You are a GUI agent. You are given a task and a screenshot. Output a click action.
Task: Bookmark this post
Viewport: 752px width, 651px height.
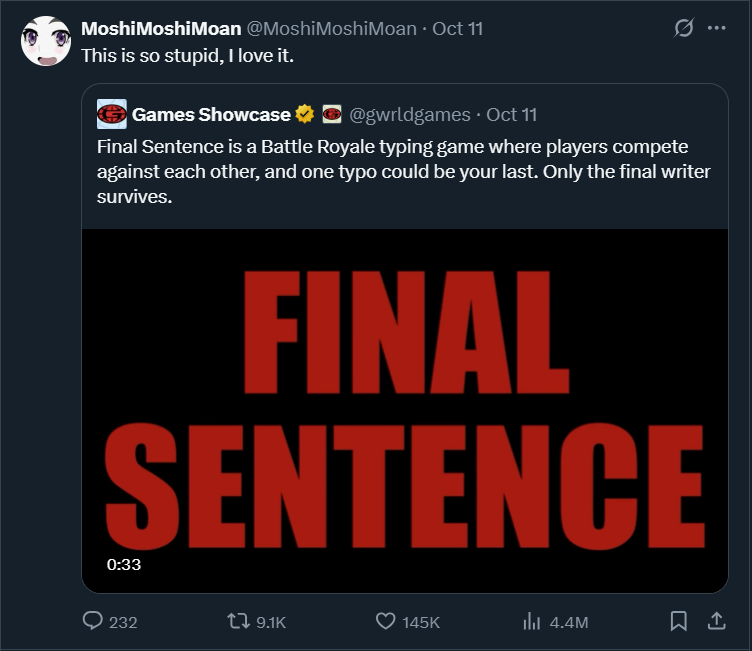click(x=678, y=622)
